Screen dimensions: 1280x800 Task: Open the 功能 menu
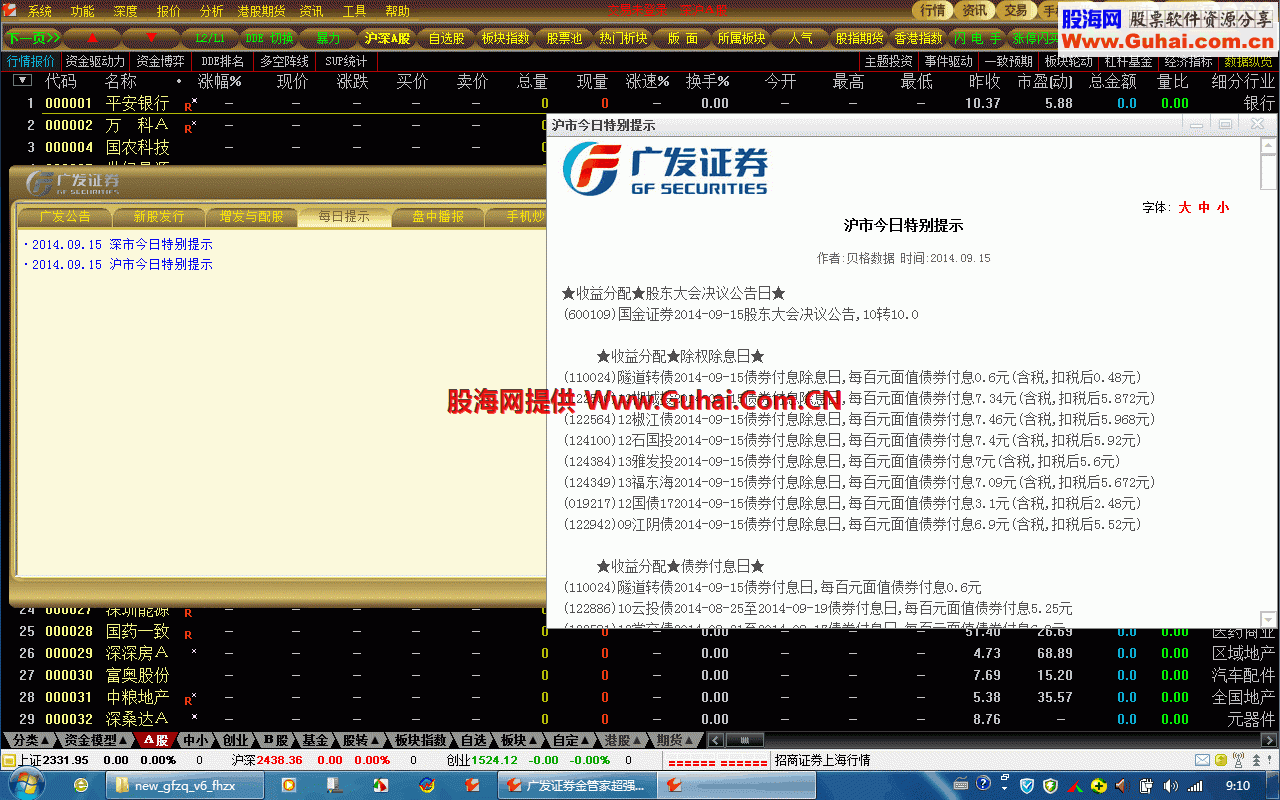click(x=83, y=12)
